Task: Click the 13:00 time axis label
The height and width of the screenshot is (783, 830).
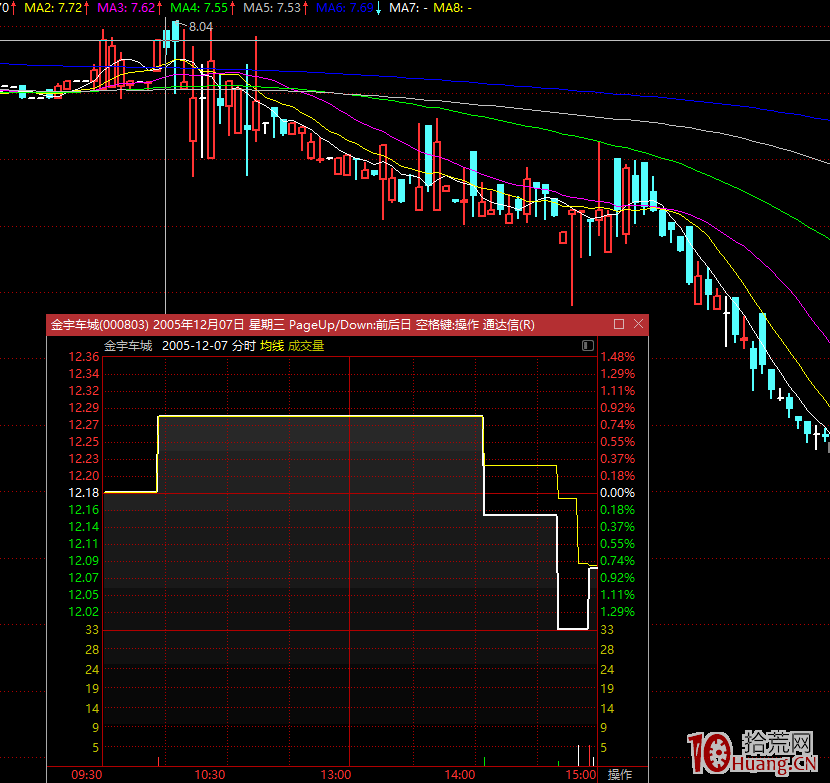Action: (335, 775)
